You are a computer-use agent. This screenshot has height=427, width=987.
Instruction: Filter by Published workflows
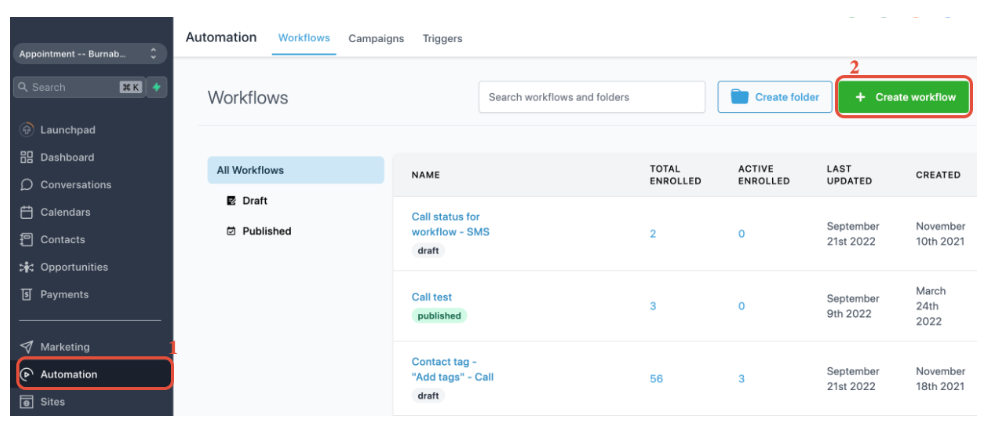[266, 231]
